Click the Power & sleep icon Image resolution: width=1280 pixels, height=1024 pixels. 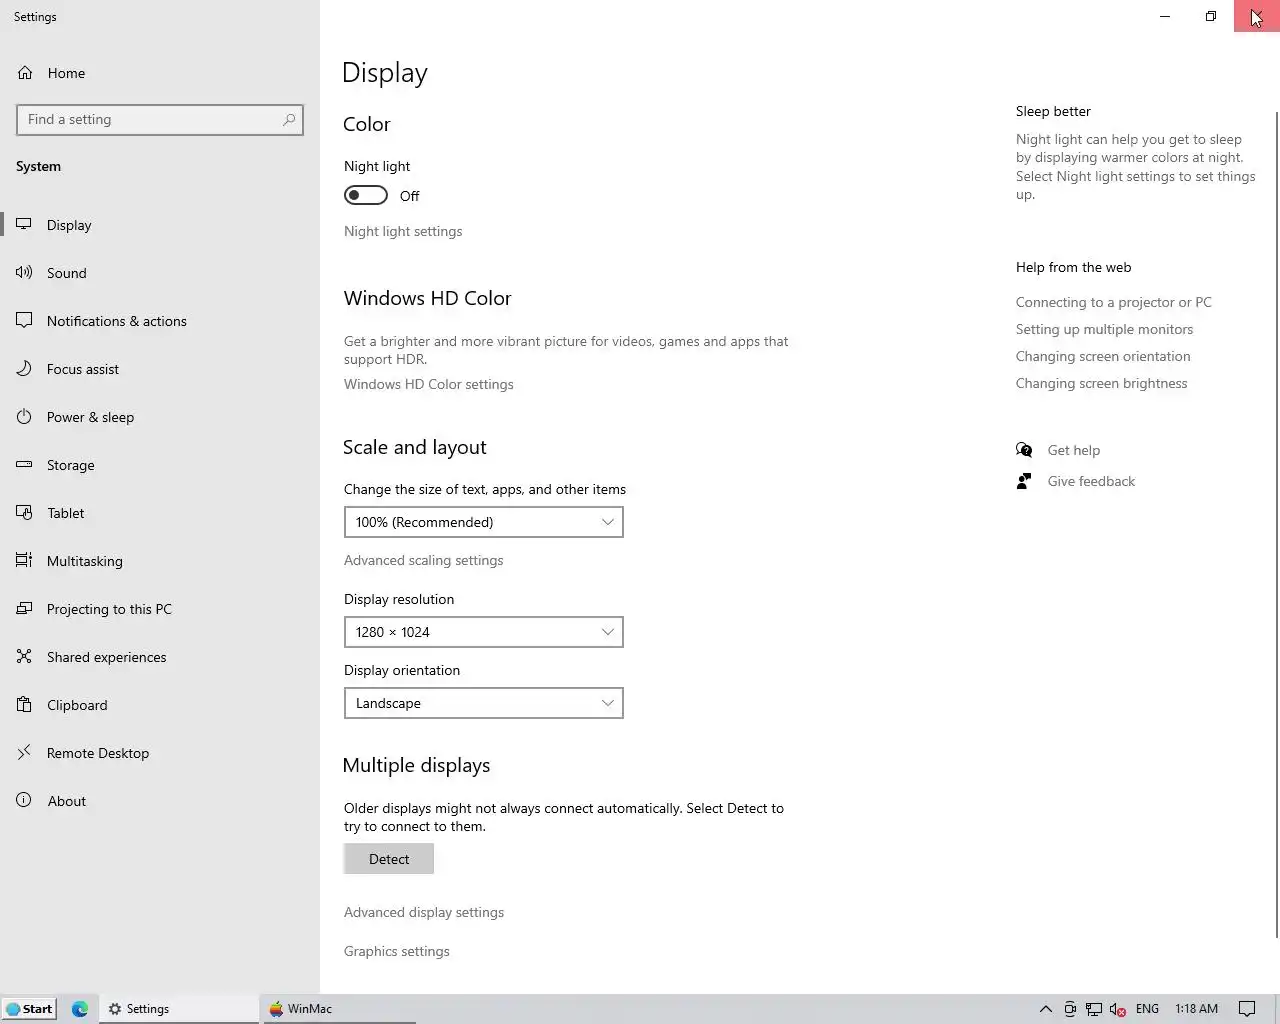pyautogui.click(x=24, y=416)
